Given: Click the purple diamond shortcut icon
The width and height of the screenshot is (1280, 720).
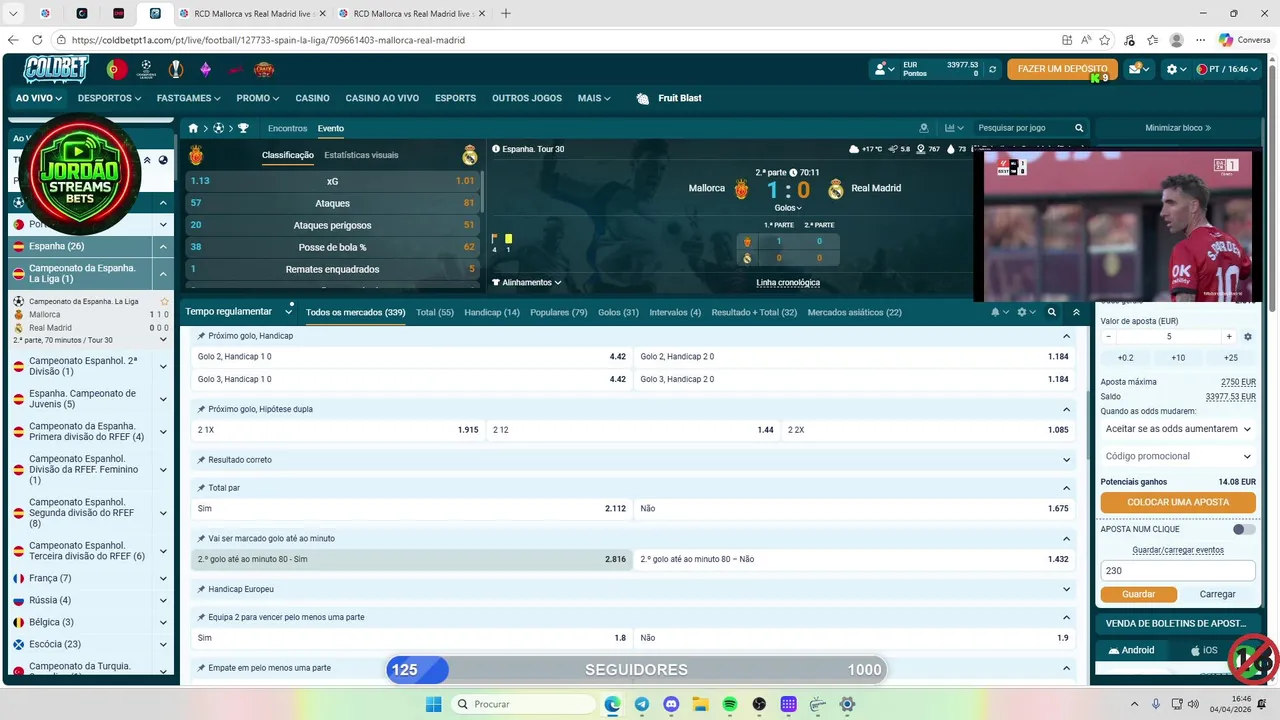Looking at the screenshot, I should coord(205,69).
